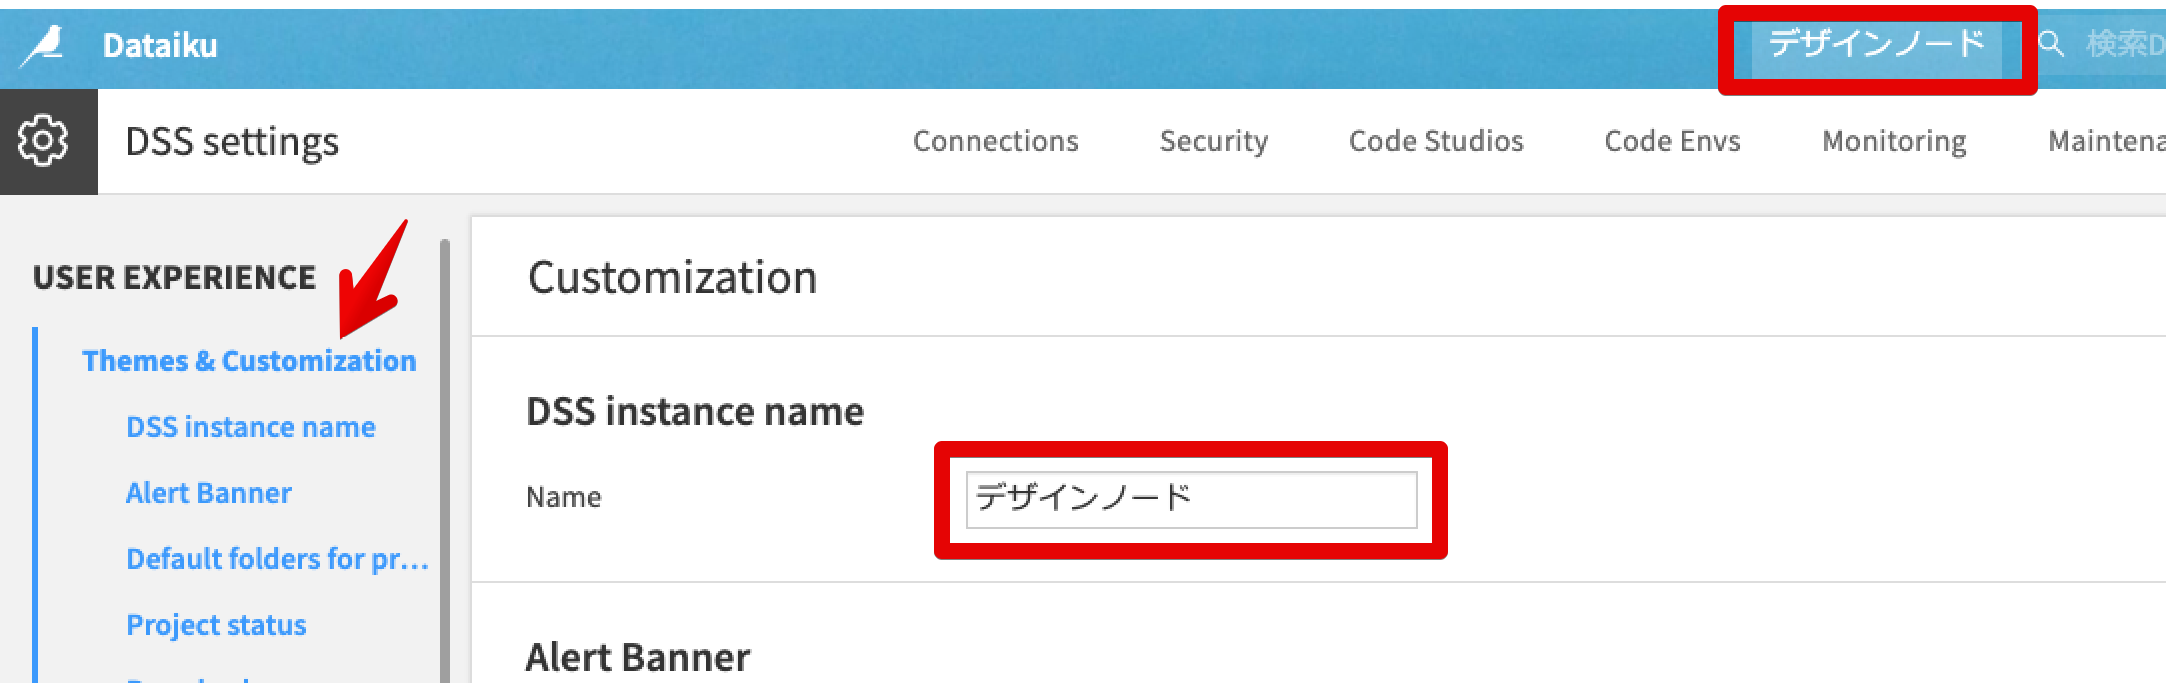Click the DSS instance name section heading

click(x=695, y=411)
